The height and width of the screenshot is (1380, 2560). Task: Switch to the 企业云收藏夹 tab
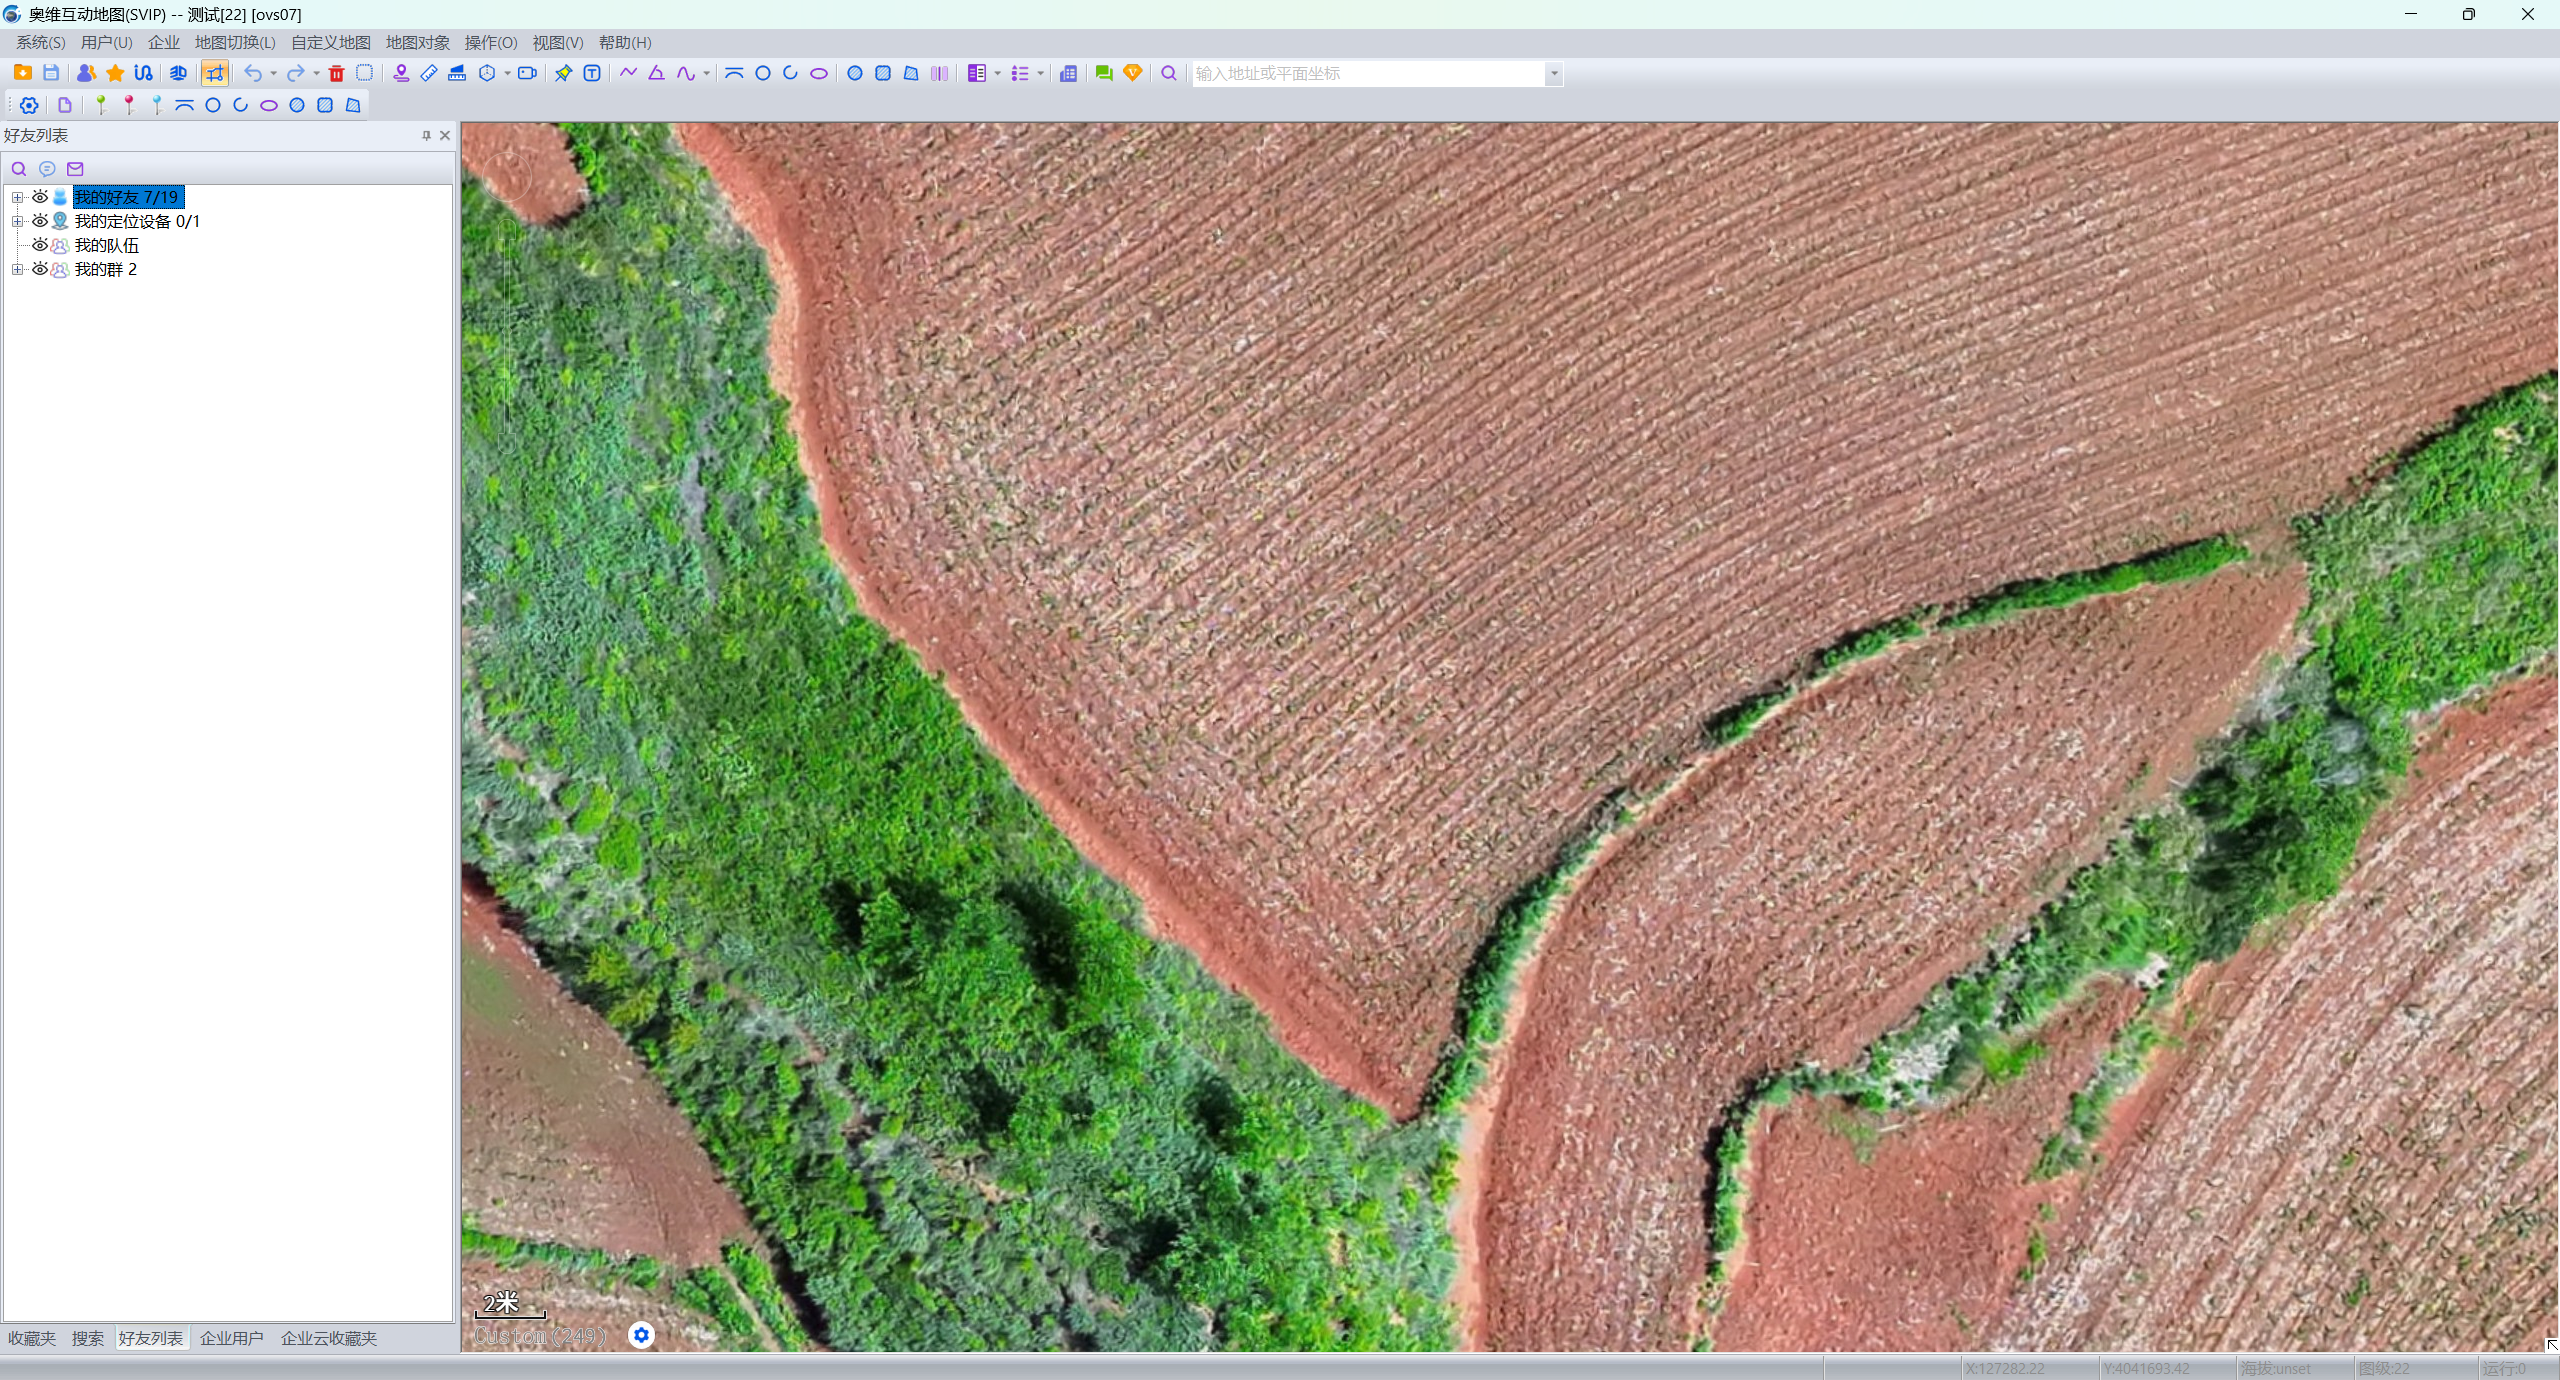[329, 1338]
